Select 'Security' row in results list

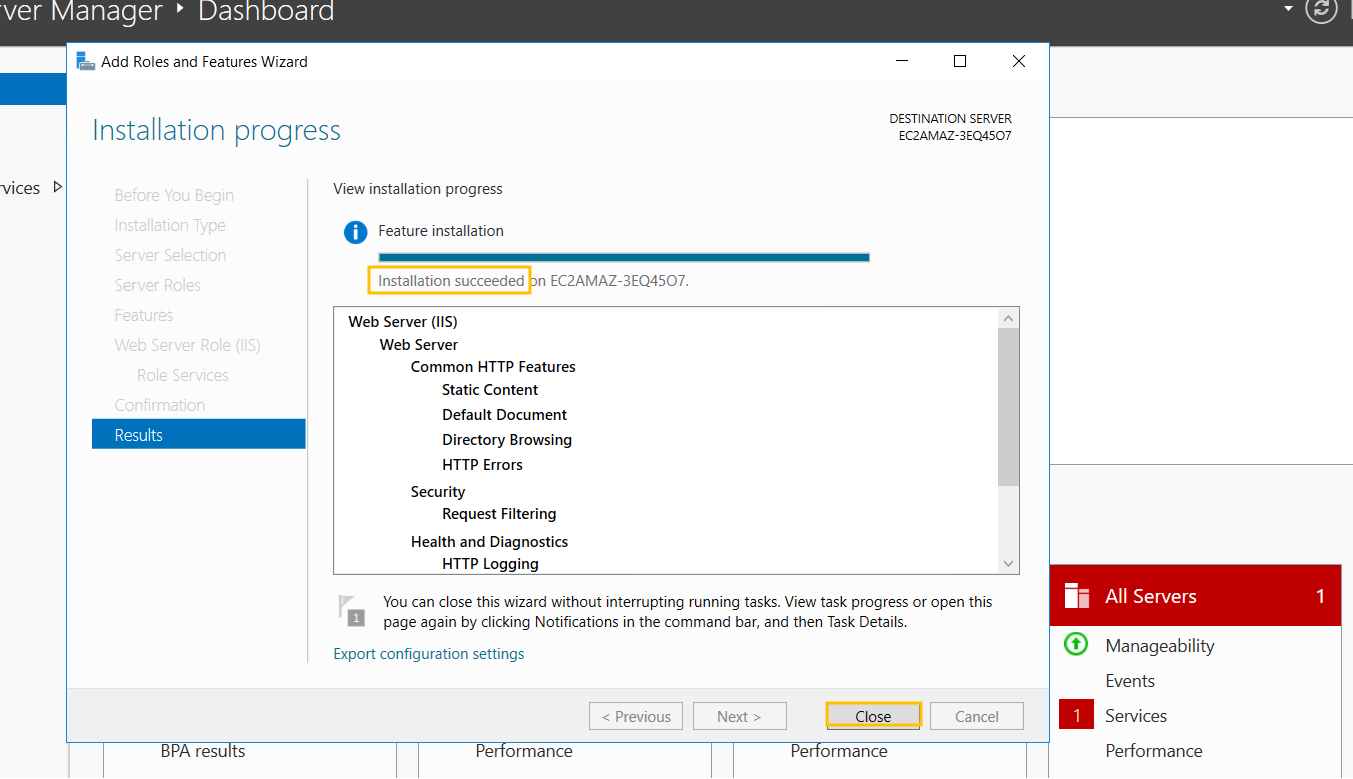438,492
